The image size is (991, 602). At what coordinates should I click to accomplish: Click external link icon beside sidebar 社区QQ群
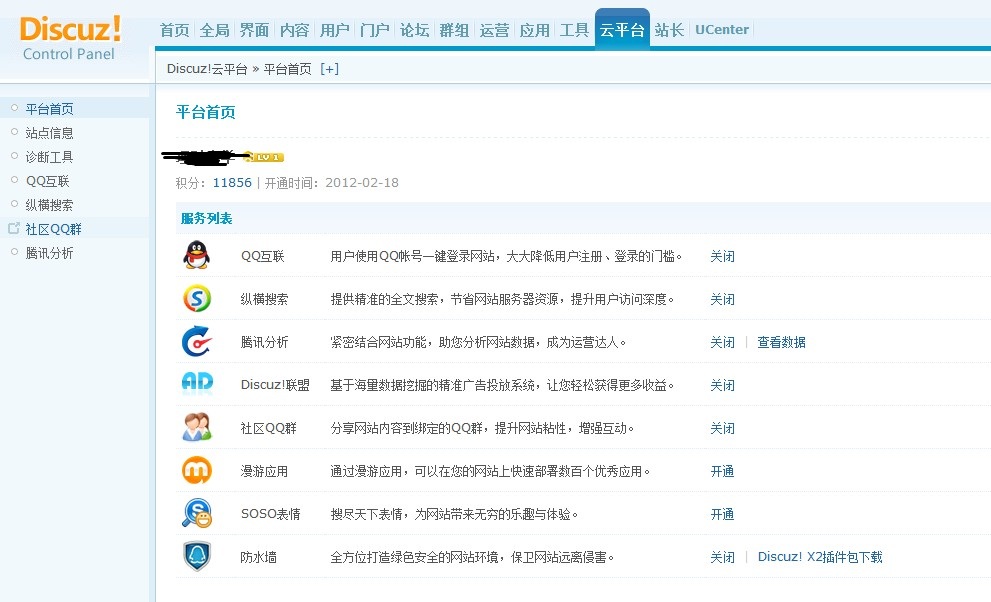tap(13, 228)
